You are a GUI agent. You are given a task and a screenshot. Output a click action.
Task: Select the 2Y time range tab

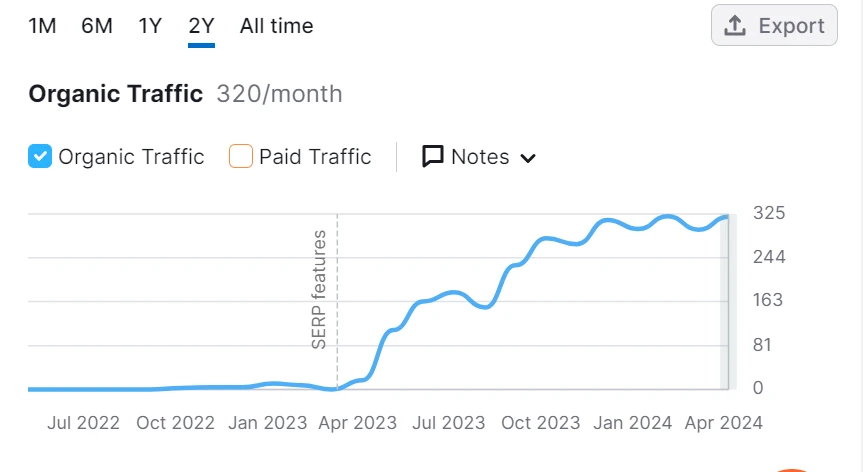pyautogui.click(x=201, y=26)
